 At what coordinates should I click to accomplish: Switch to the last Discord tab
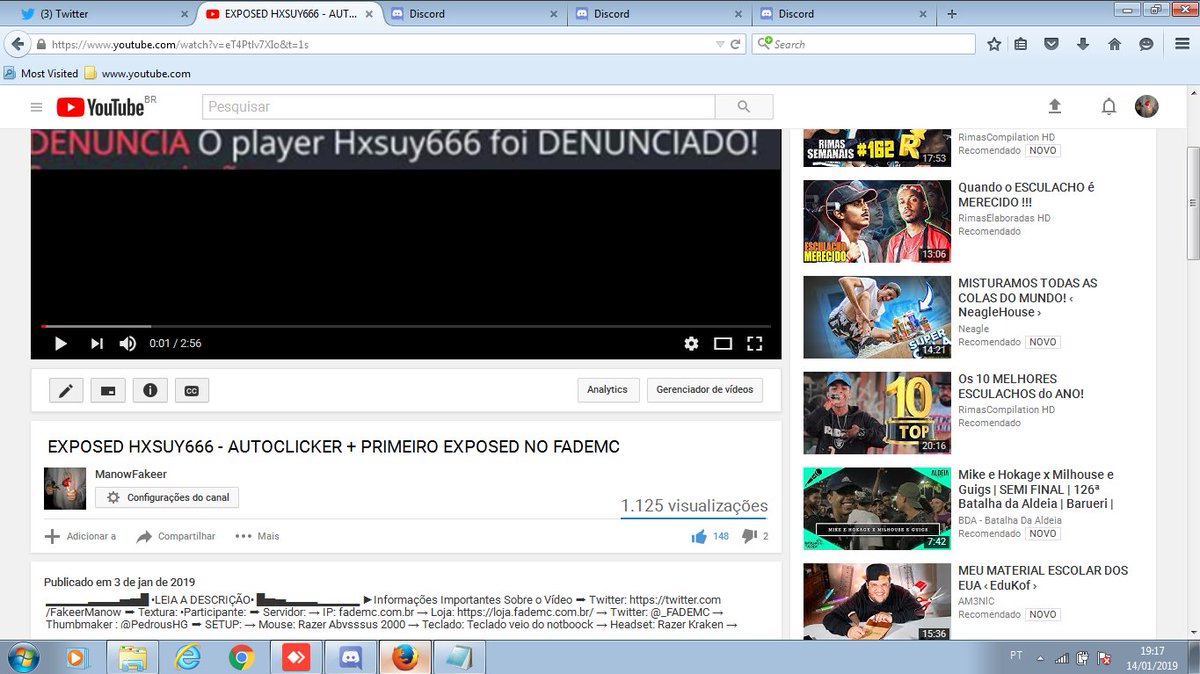click(x=844, y=14)
